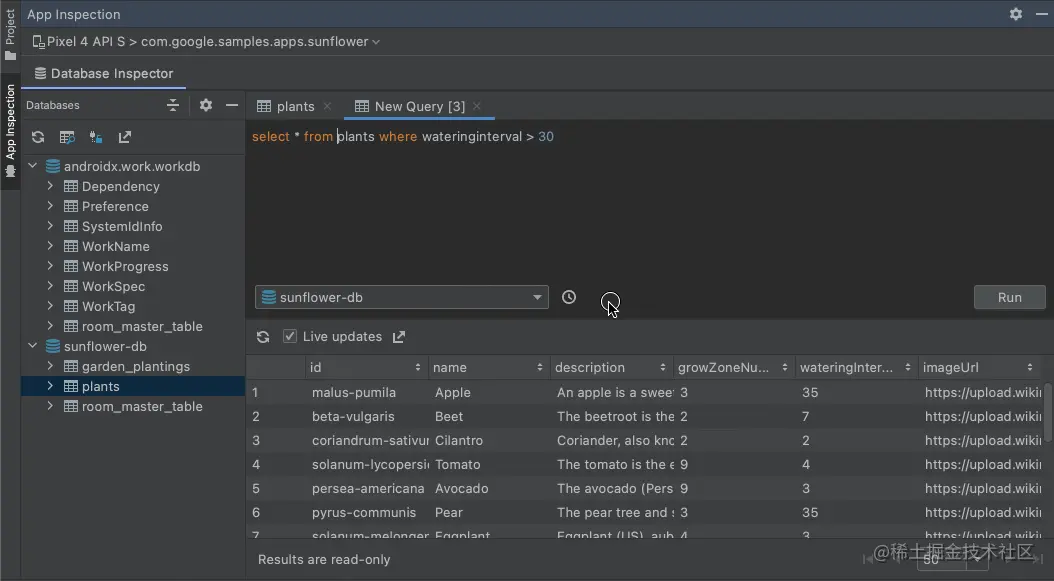This screenshot has width=1054, height=581.
Task: Click the persea-americana id cell
Action: (x=368, y=488)
